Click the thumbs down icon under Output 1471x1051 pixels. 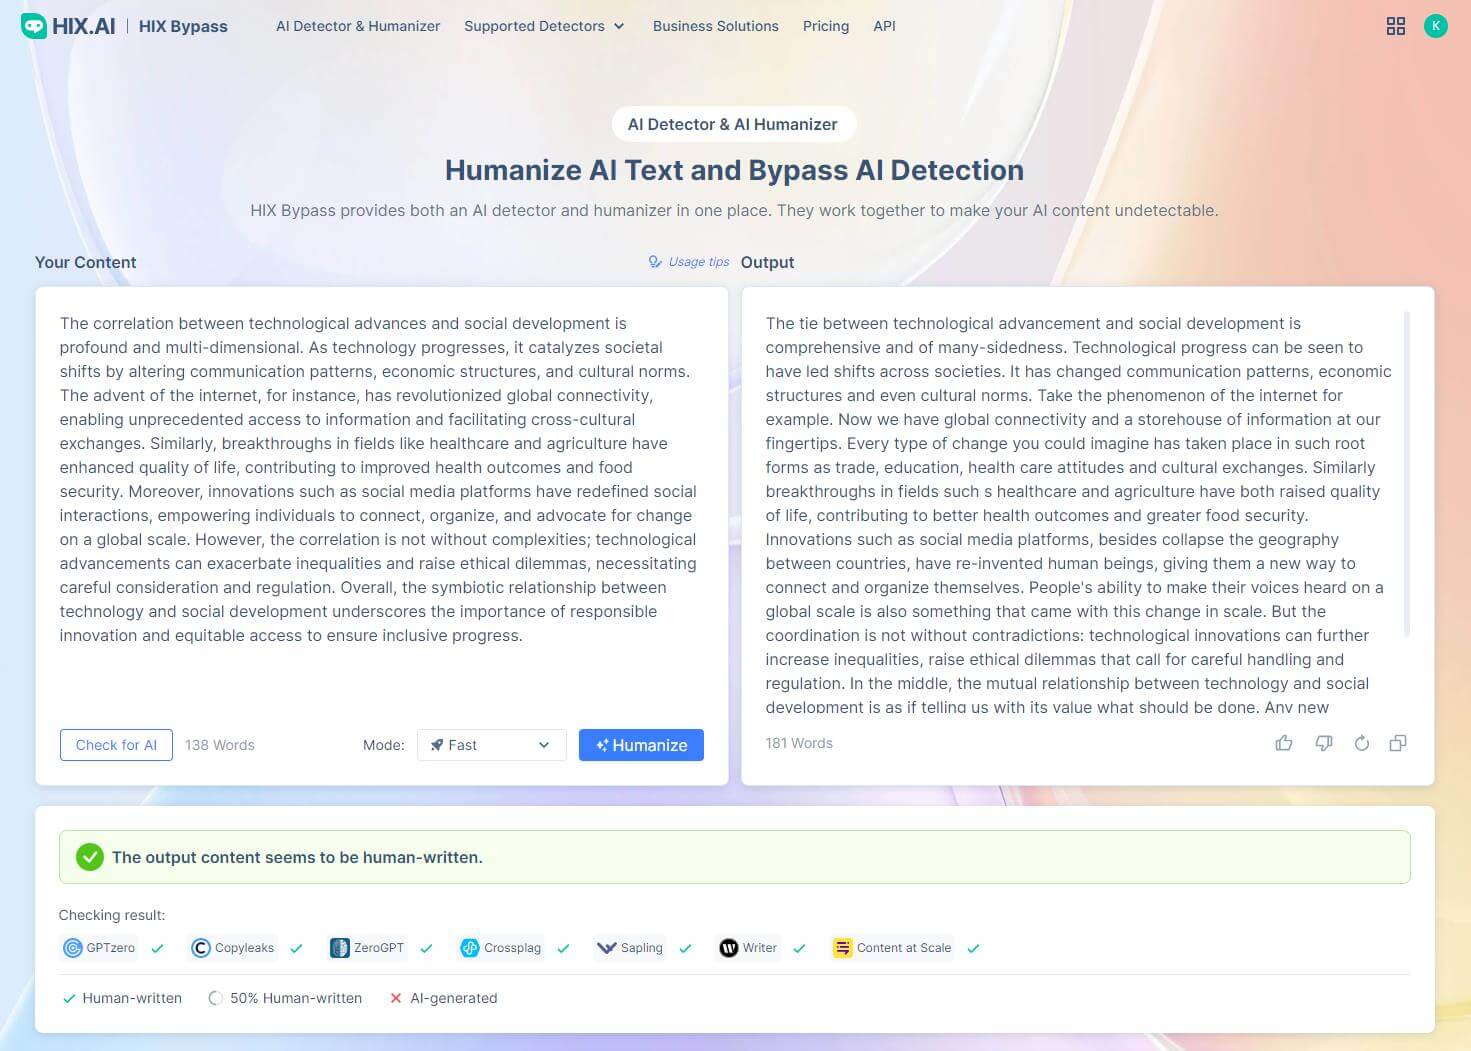click(x=1324, y=743)
